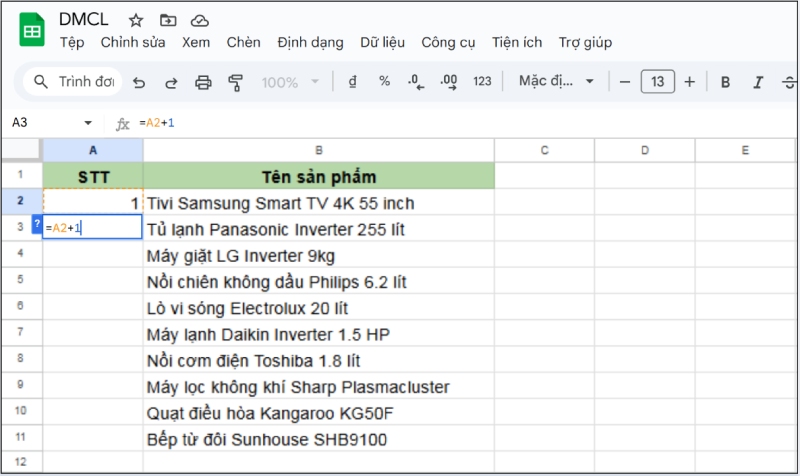Open the Trợ giúp menu
The image size is (800, 476).
(x=585, y=42)
